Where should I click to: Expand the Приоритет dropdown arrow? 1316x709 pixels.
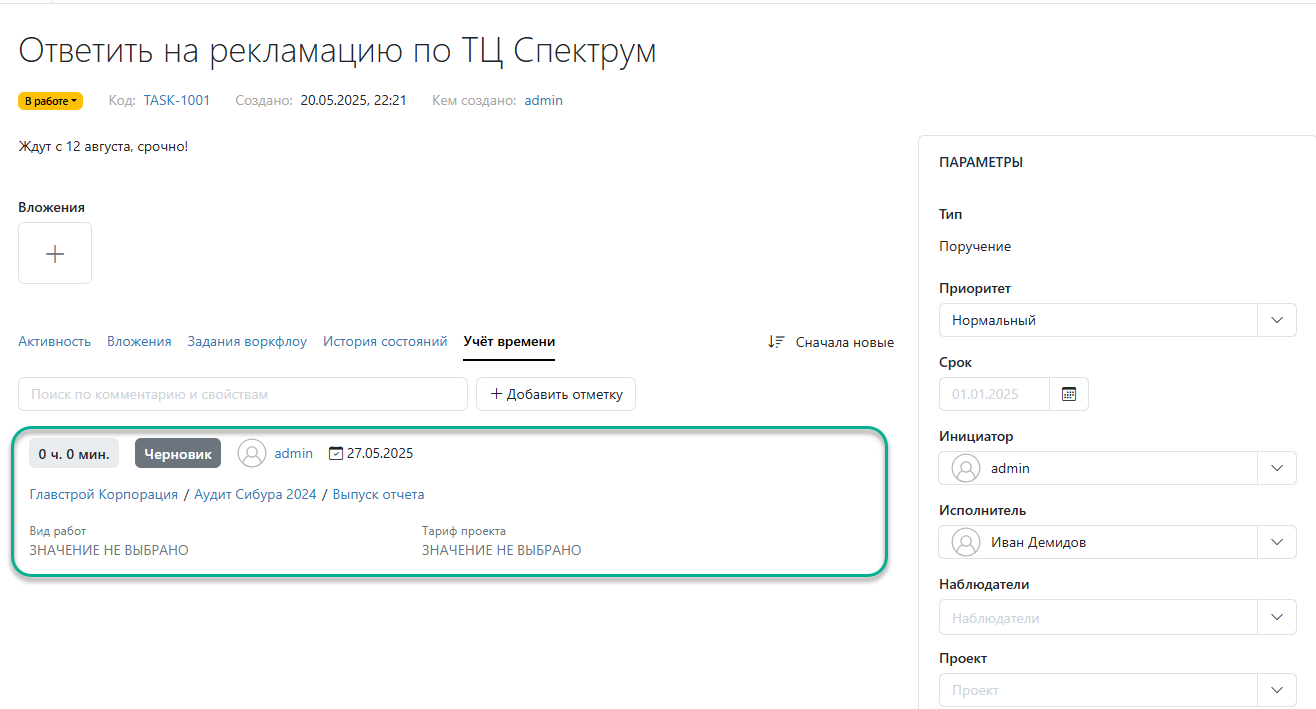coord(1277,320)
